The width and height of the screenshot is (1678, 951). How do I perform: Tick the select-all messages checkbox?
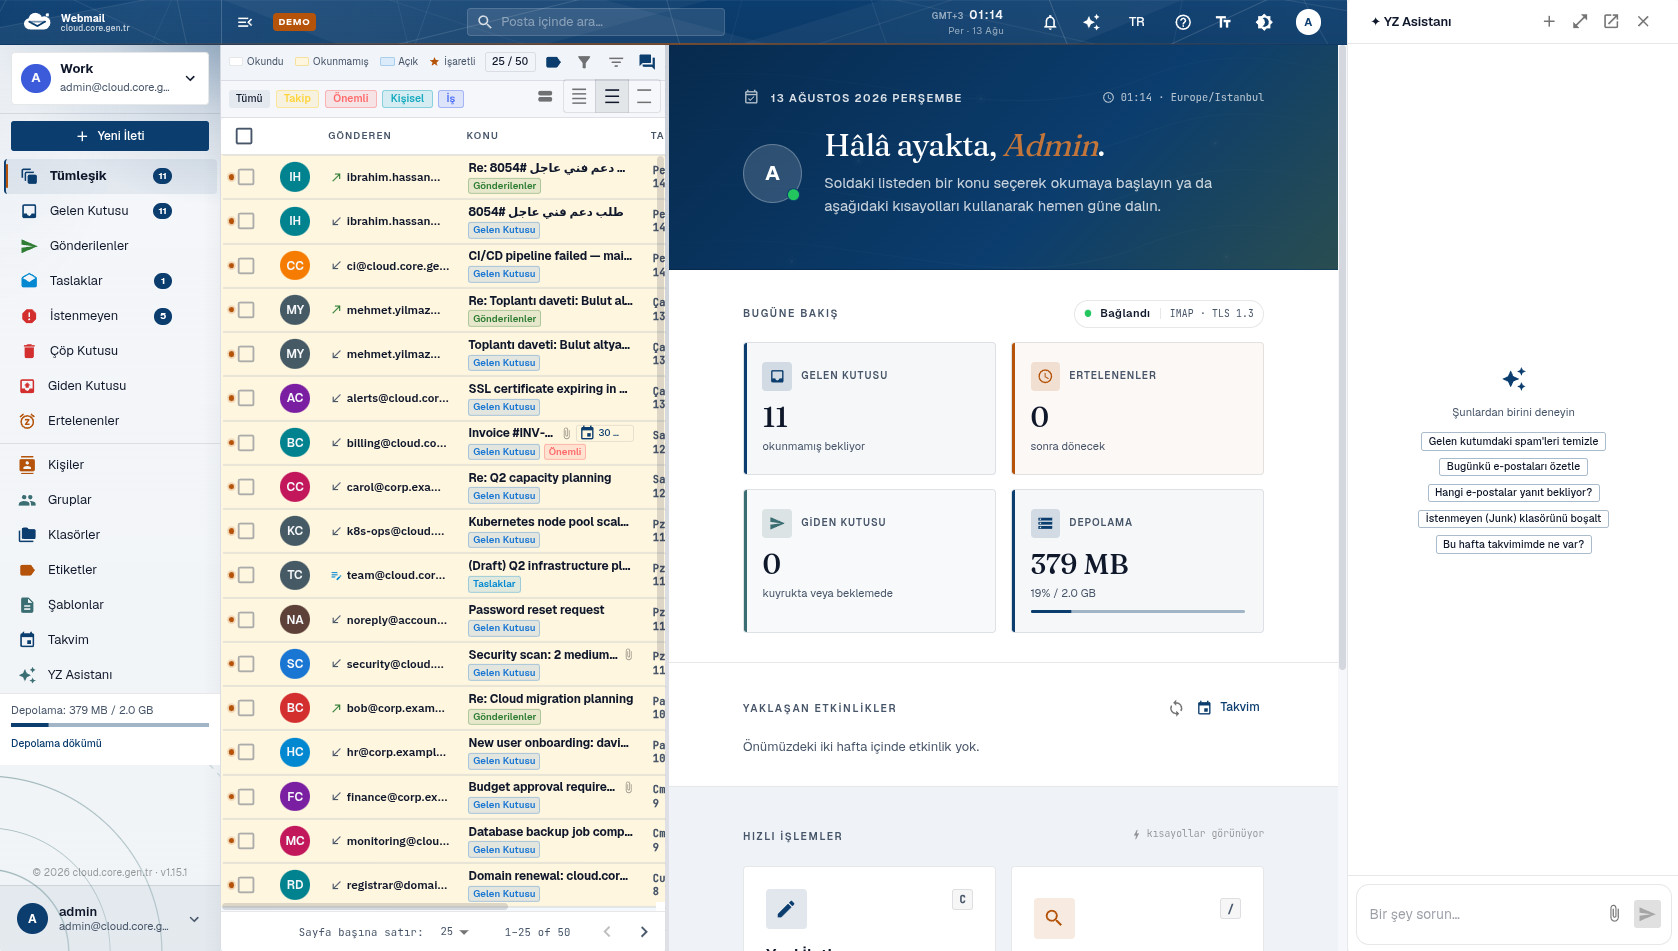(244, 136)
